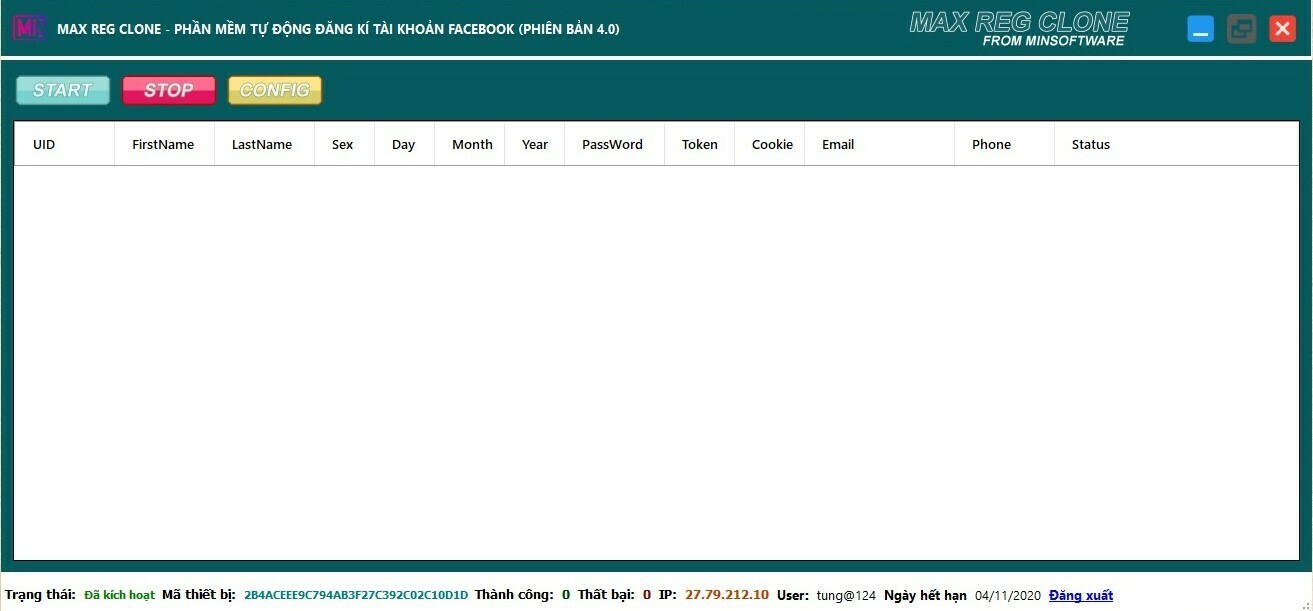Click the FROM MINSOFTWARE text
The width and height of the screenshot is (1313, 611).
point(1054,41)
